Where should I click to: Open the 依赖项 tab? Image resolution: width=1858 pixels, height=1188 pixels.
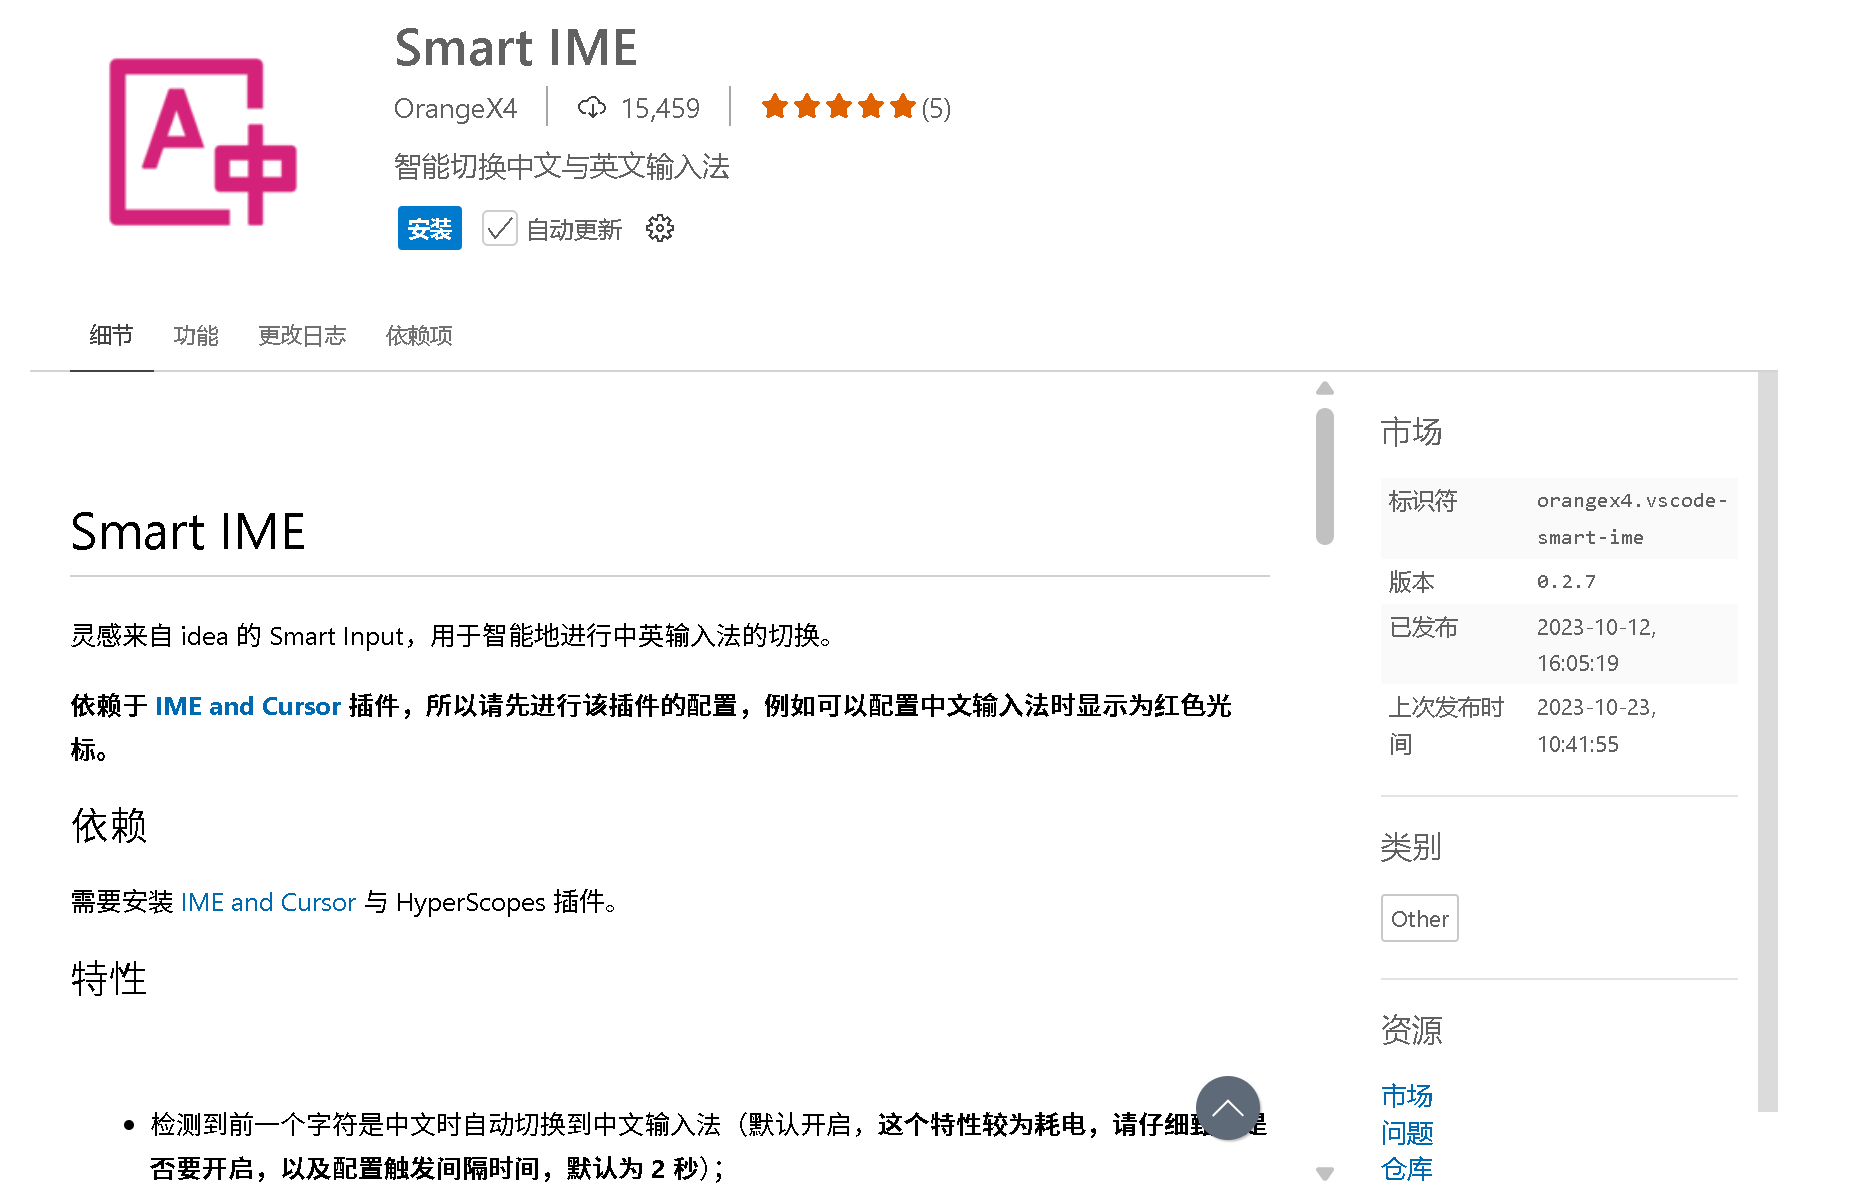point(419,335)
